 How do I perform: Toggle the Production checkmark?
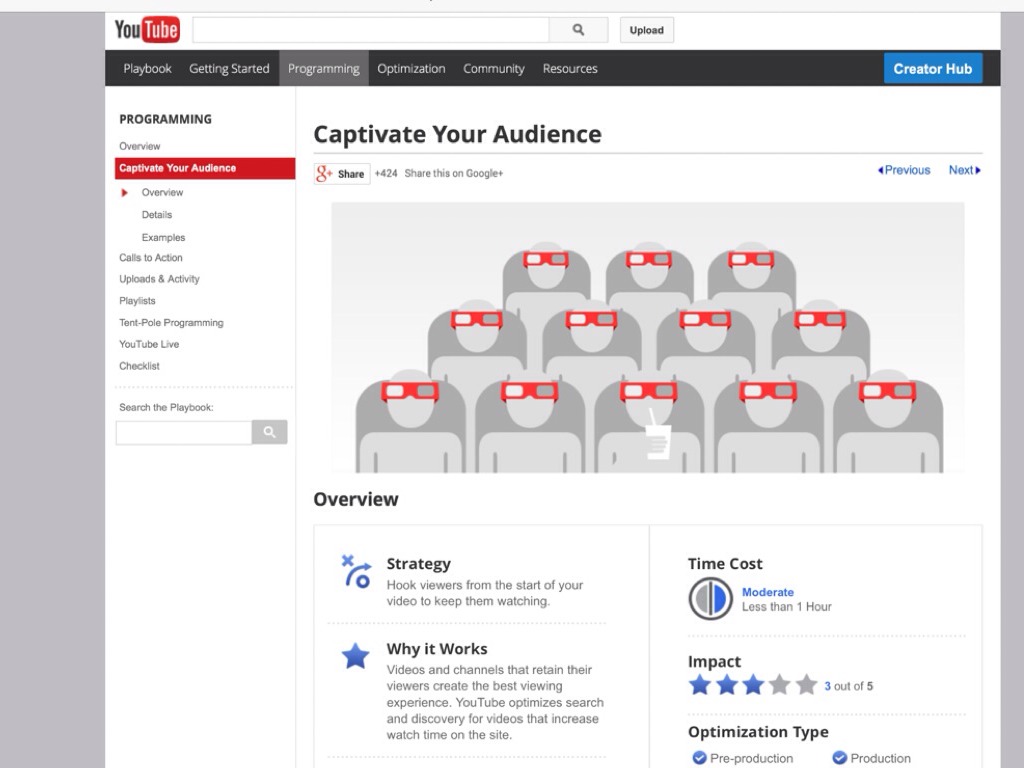click(840, 758)
